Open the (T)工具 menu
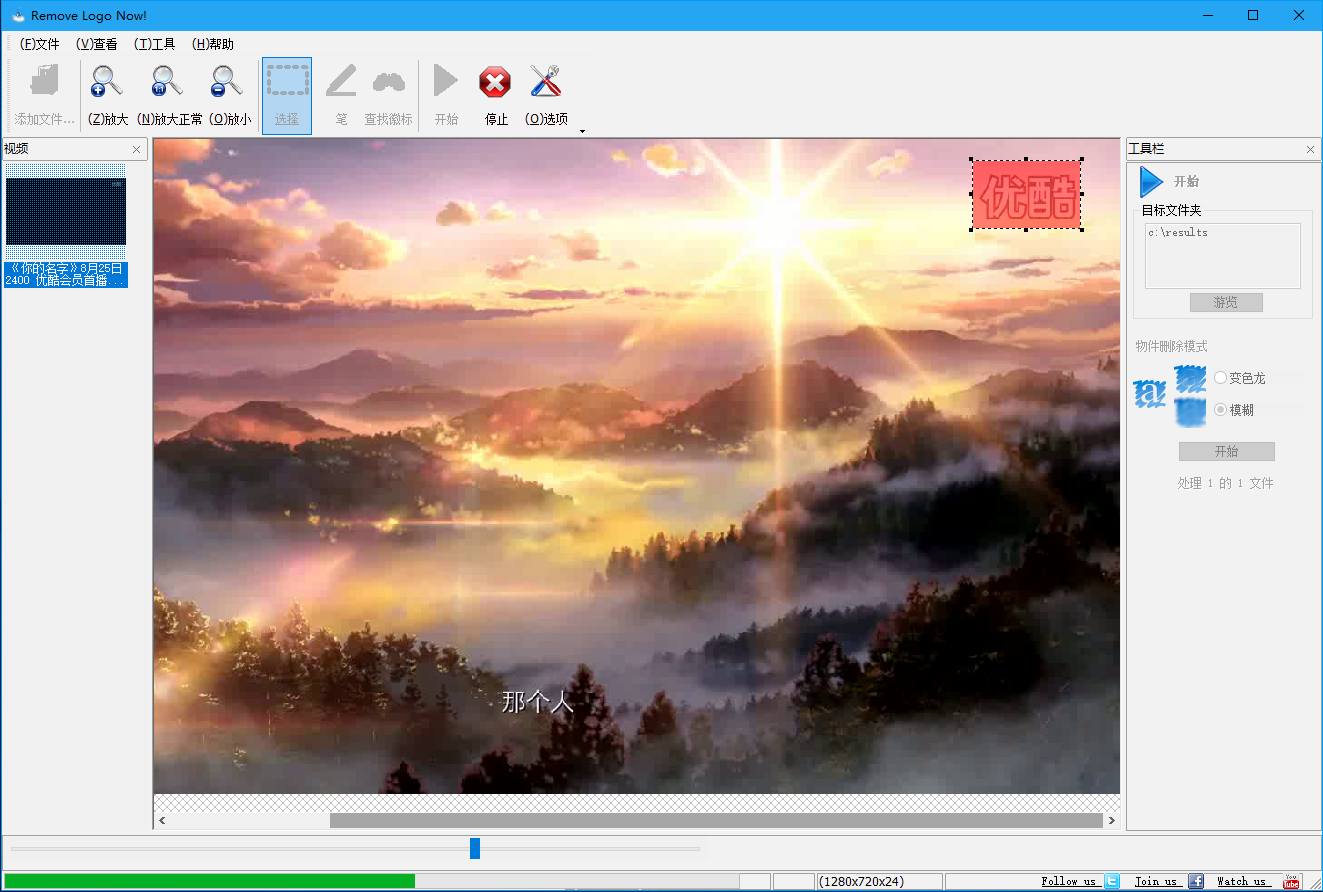 pos(154,44)
